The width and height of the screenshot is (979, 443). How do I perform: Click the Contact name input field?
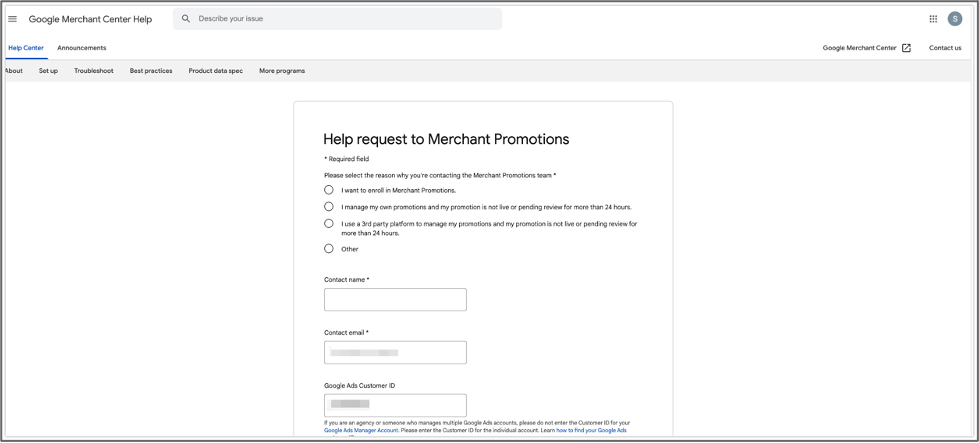click(395, 299)
